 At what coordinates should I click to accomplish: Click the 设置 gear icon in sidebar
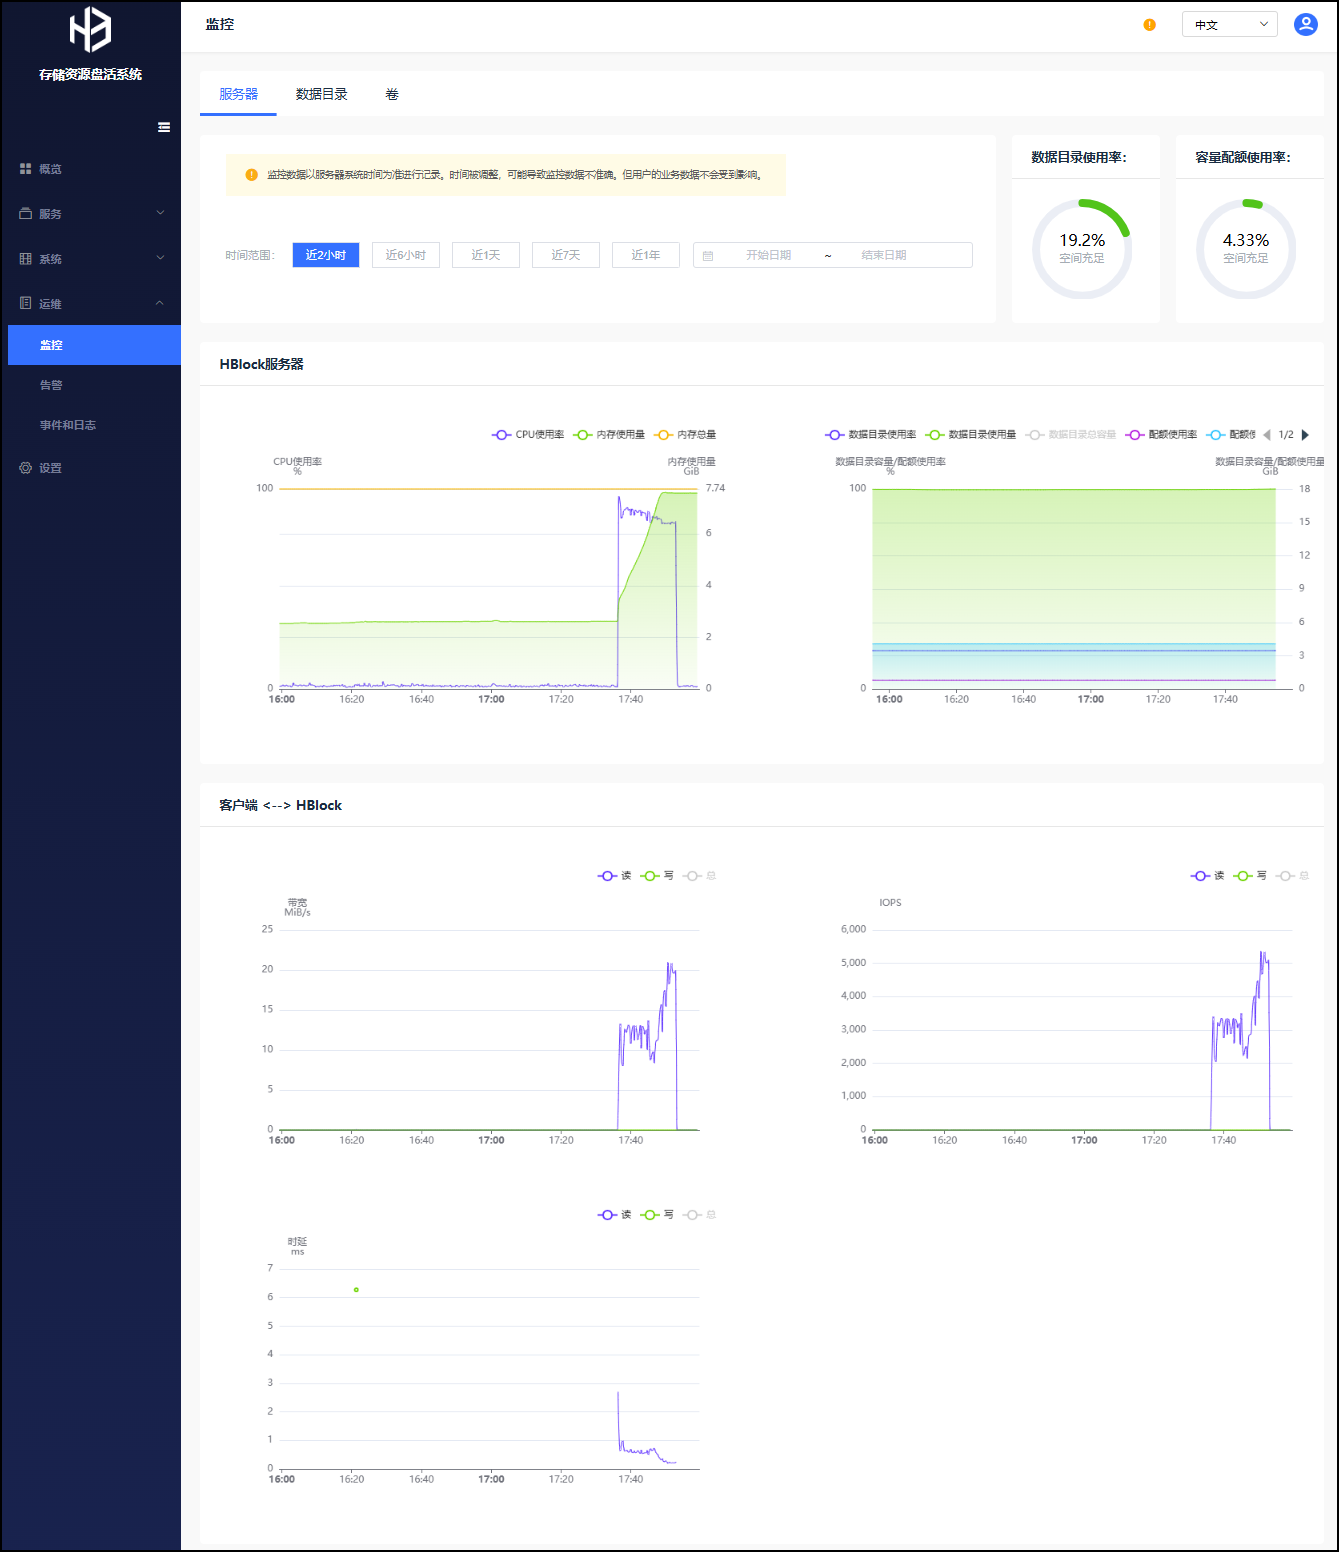(x=25, y=468)
